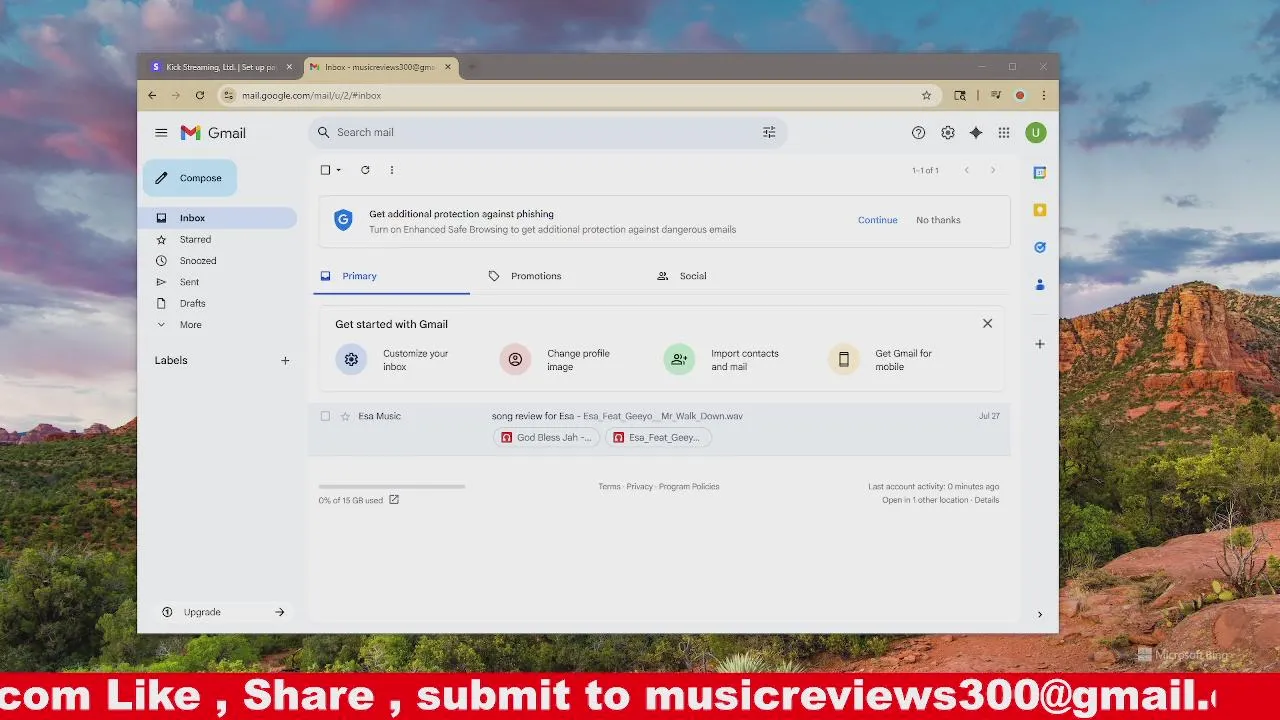Open the Support help icon

pyautogui.click(x=918, y=133)
